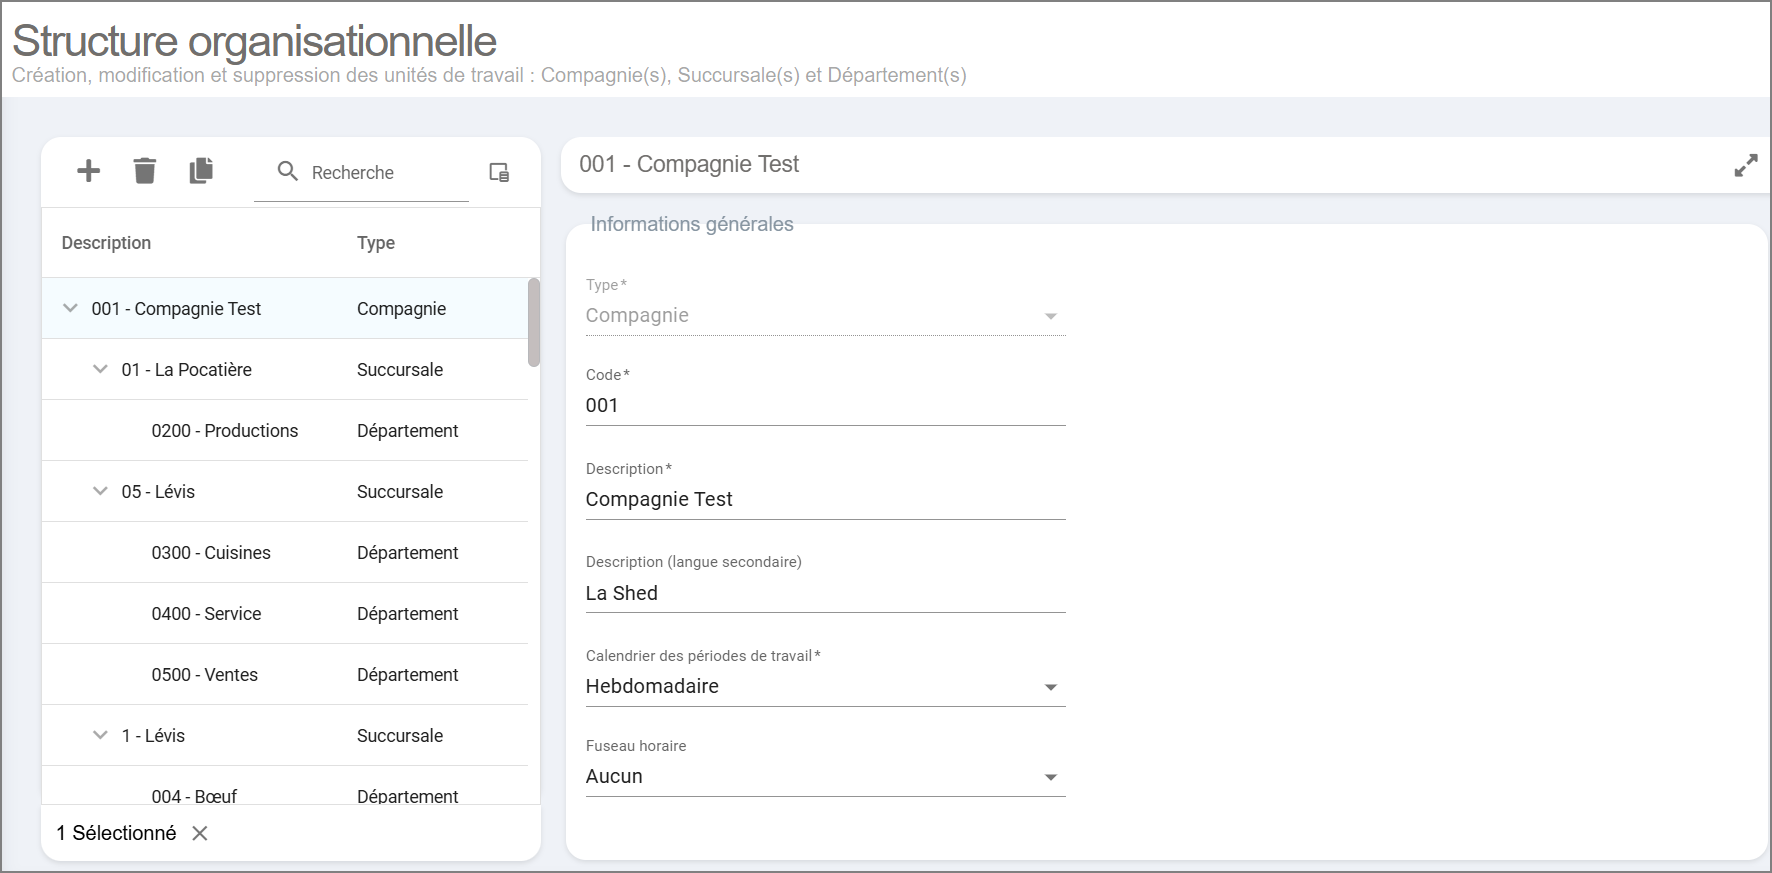Viewport: 1772px width, 873px height.
Task: Open the column display options icon
Action: coord(499,172)
